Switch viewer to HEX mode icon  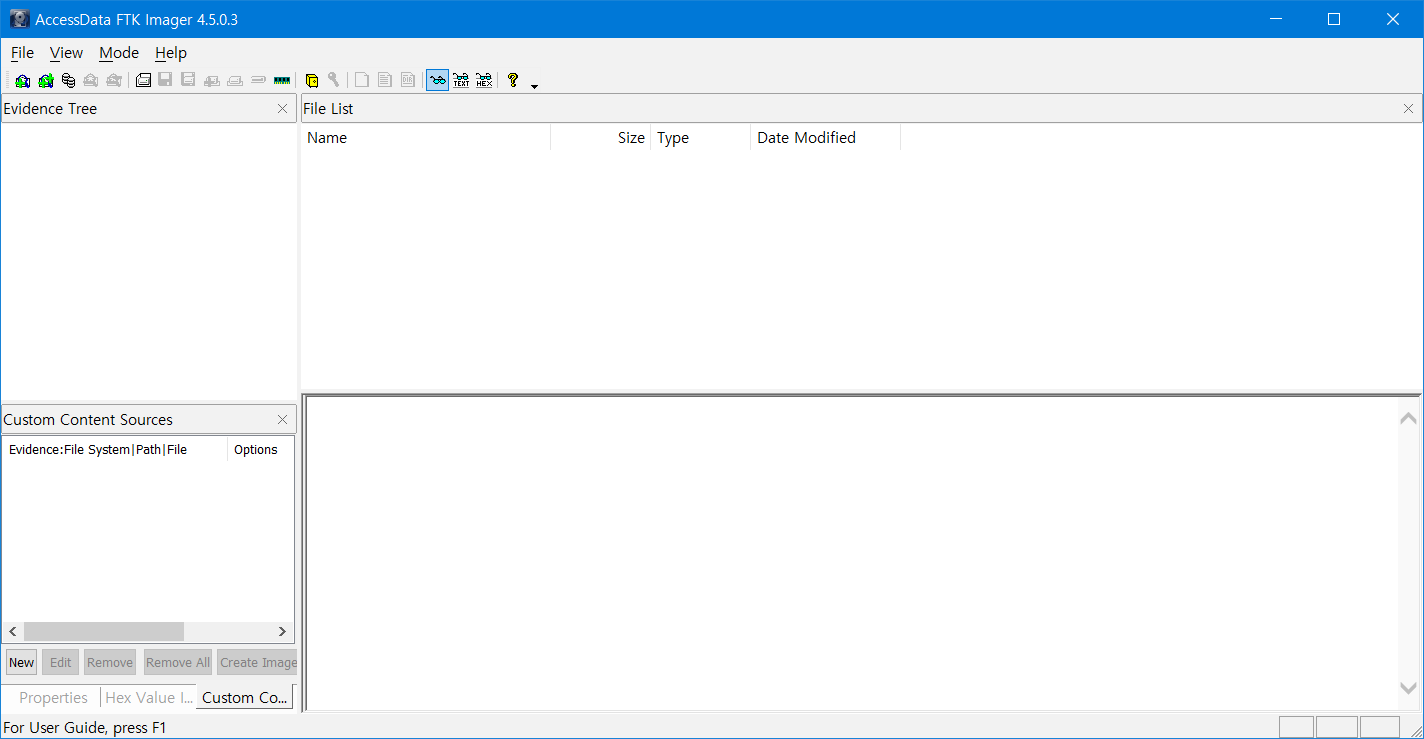click(484, 81)
